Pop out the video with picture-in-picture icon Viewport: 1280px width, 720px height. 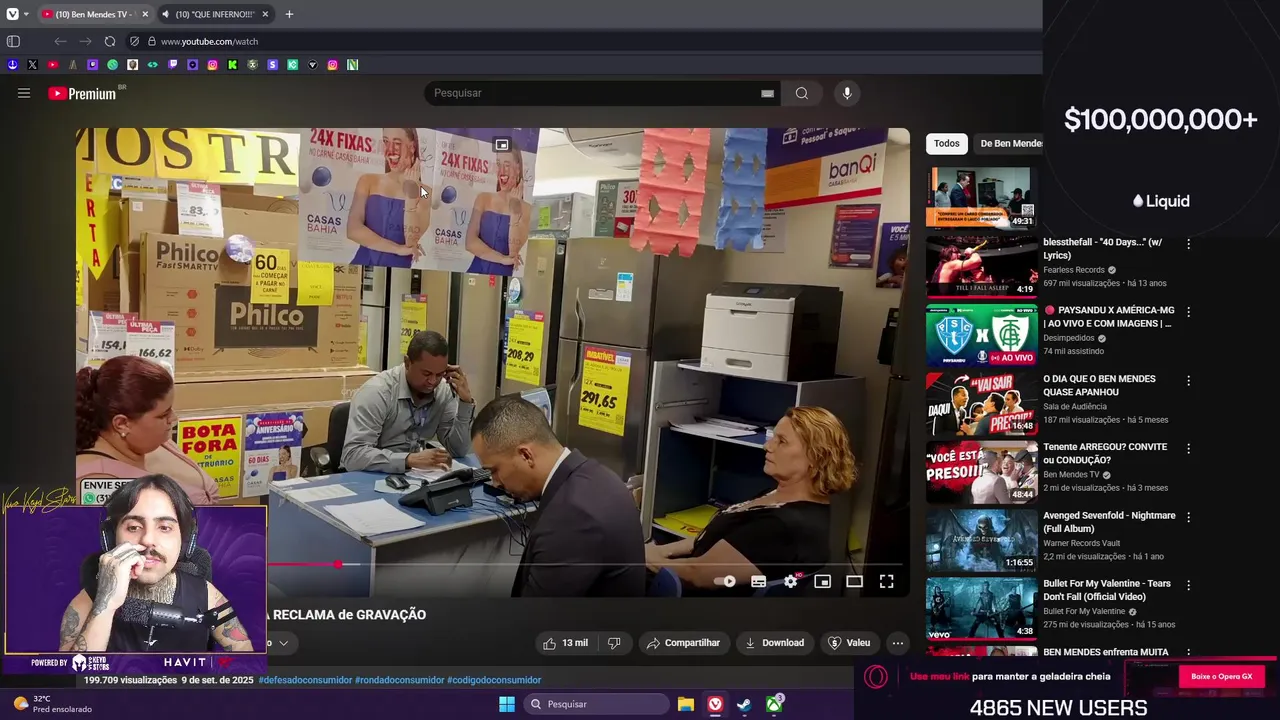502,145
